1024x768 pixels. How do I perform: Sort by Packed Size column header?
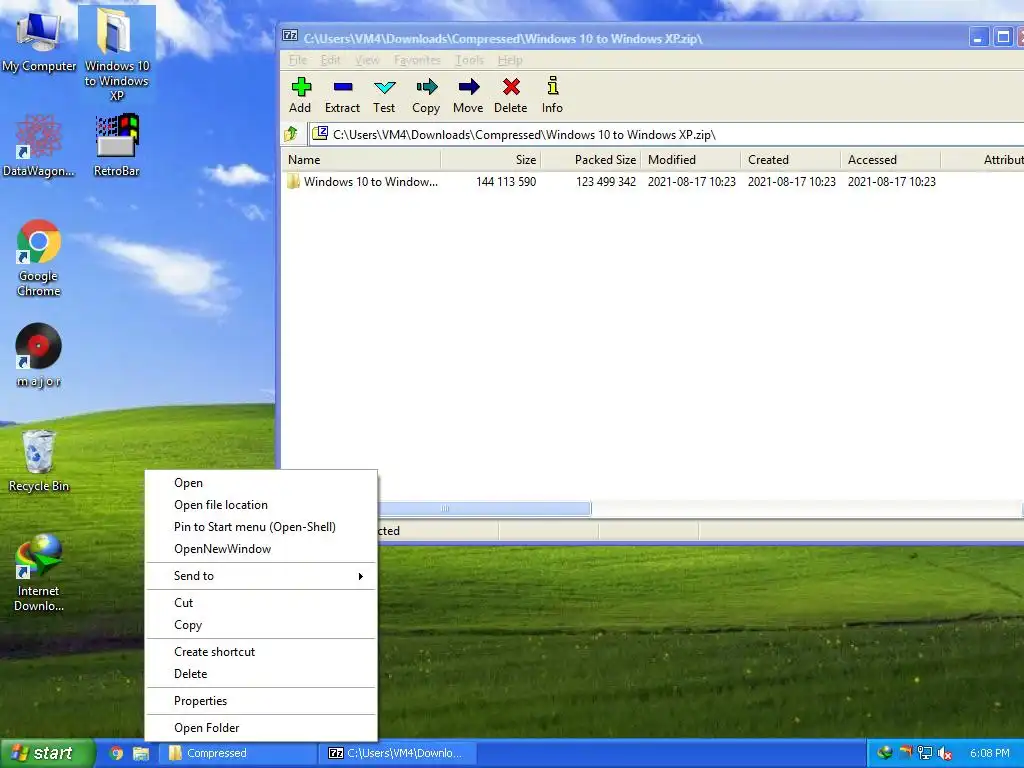(591, 160)
